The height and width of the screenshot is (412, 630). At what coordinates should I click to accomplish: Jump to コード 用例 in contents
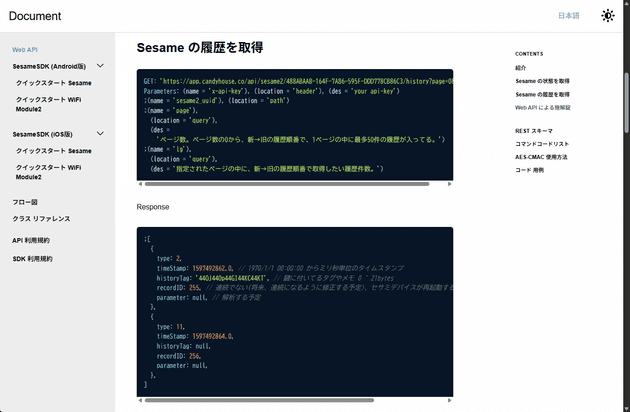[530, 170]
